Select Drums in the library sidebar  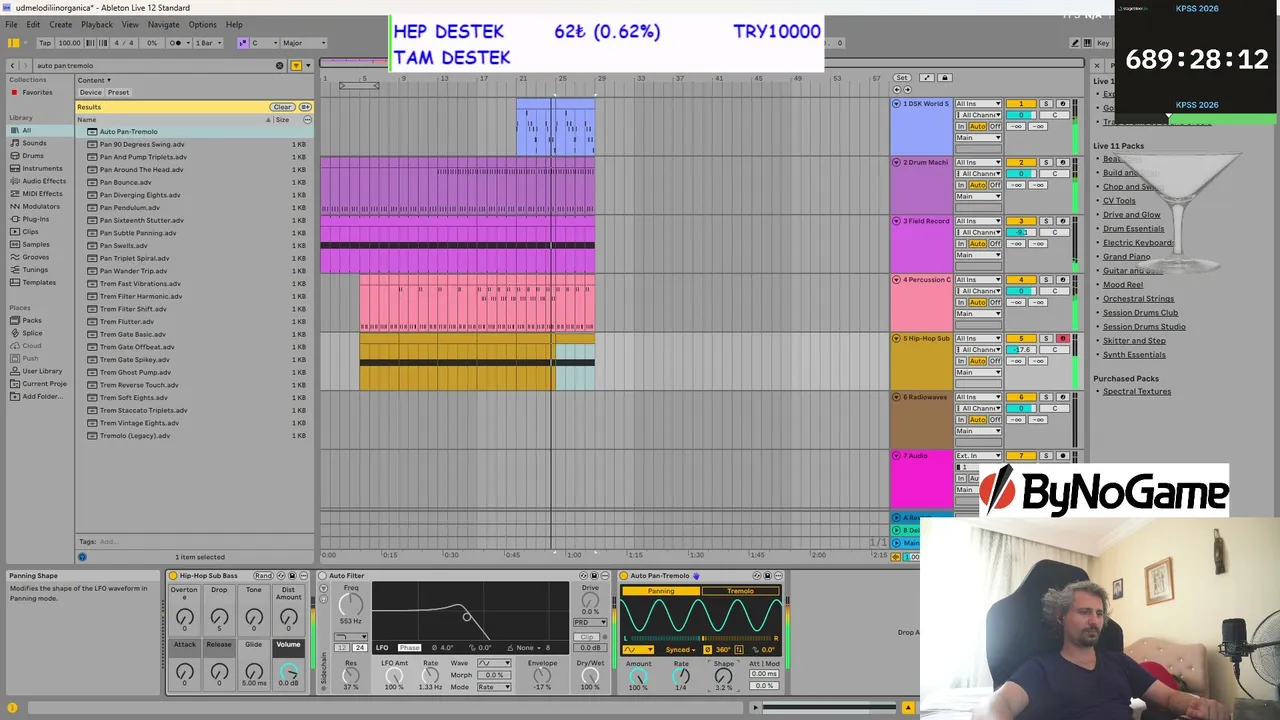coord(33,156)
